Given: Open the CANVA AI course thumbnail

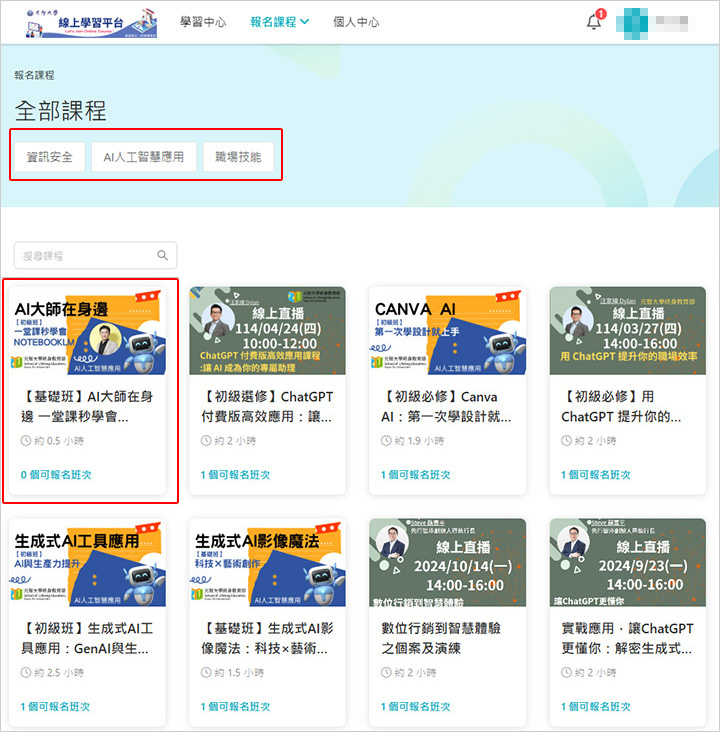Looking at the screenshot, I should click(447, 331).
